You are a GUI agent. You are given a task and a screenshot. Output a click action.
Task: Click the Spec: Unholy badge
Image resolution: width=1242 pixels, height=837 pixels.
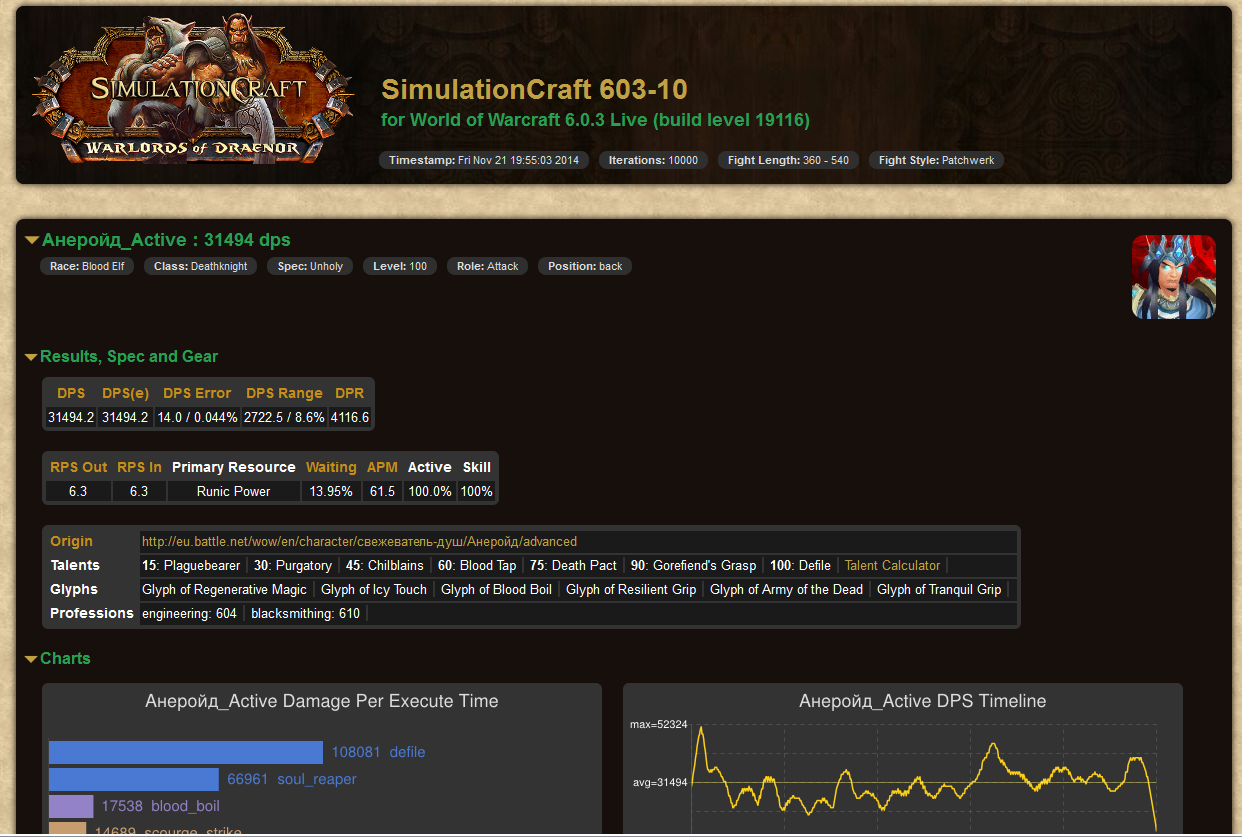pos(310,266)
